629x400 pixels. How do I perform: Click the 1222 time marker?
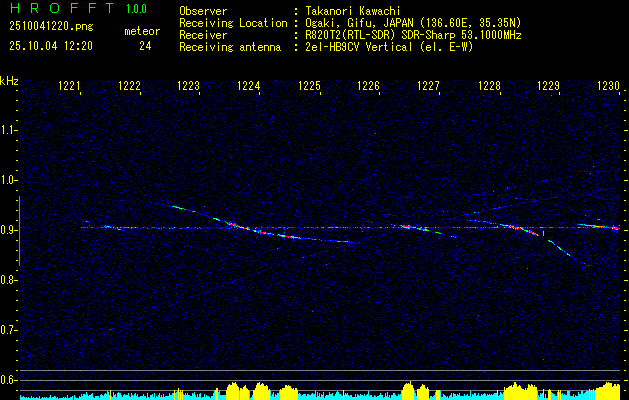click(129, 86)
